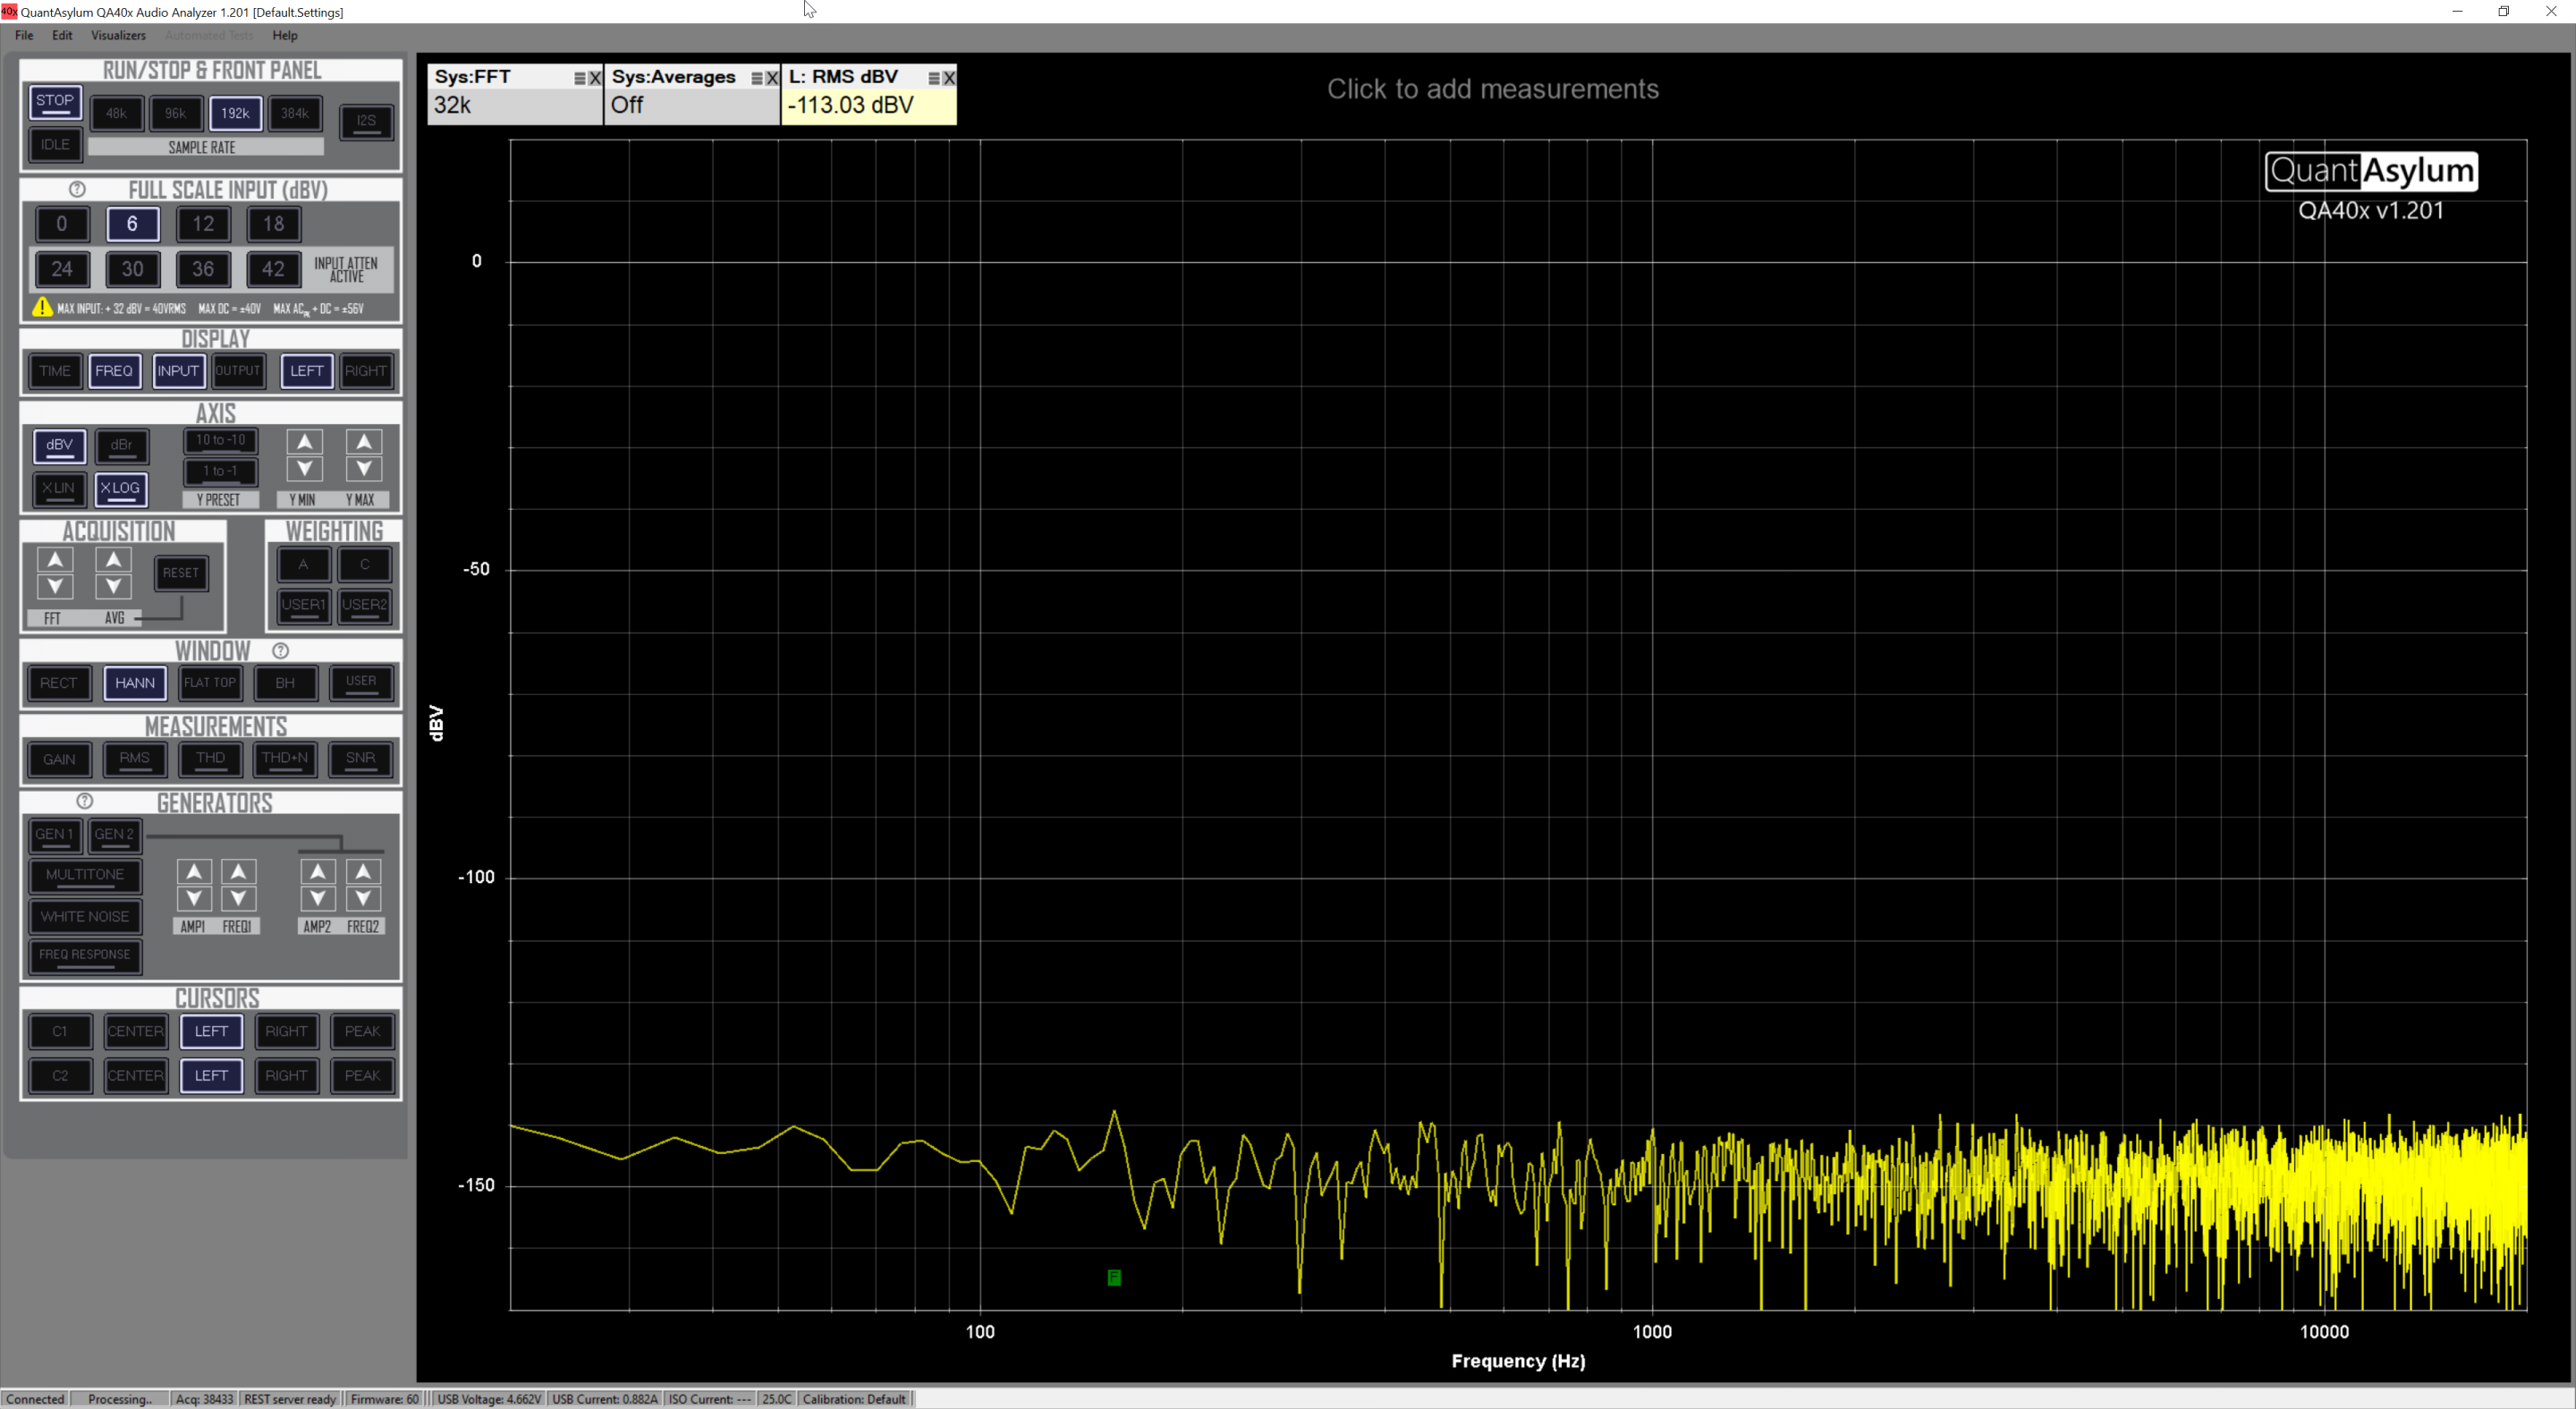Click FREQ2 up arrow
The width and height of the screenshot is (2576, 1409).
363,872
